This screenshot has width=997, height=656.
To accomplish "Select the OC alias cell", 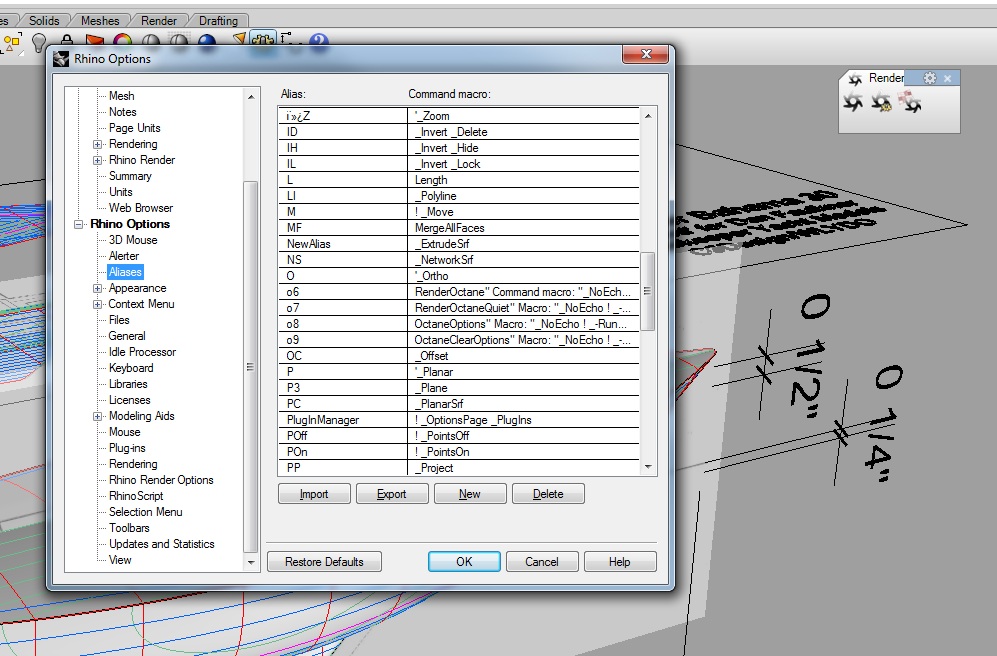I will 343,356.
